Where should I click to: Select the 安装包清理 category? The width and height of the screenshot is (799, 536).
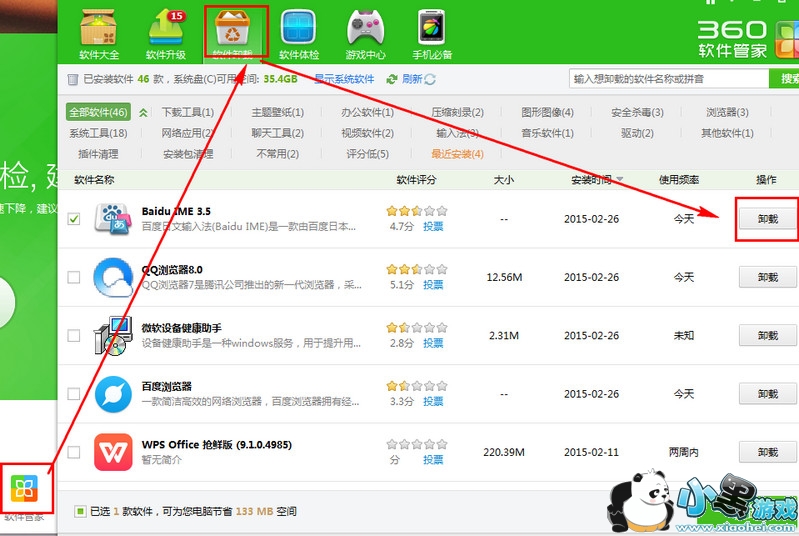pos(188,154)
